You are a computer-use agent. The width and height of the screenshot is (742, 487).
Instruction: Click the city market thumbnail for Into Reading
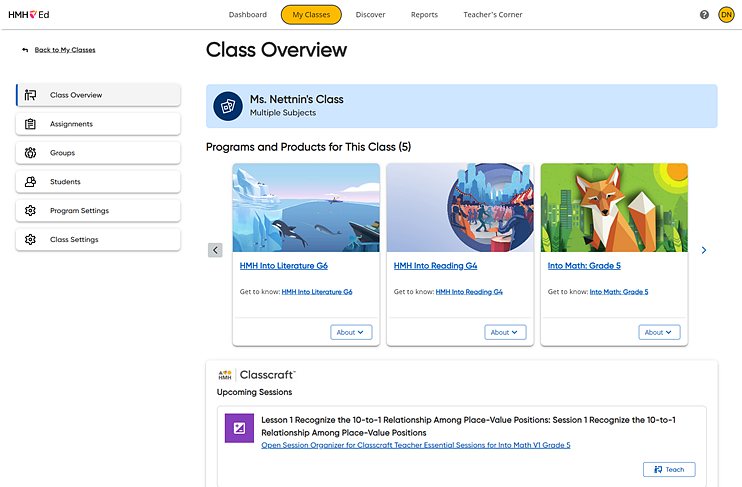pyautogui.click(x=460, y=208)
